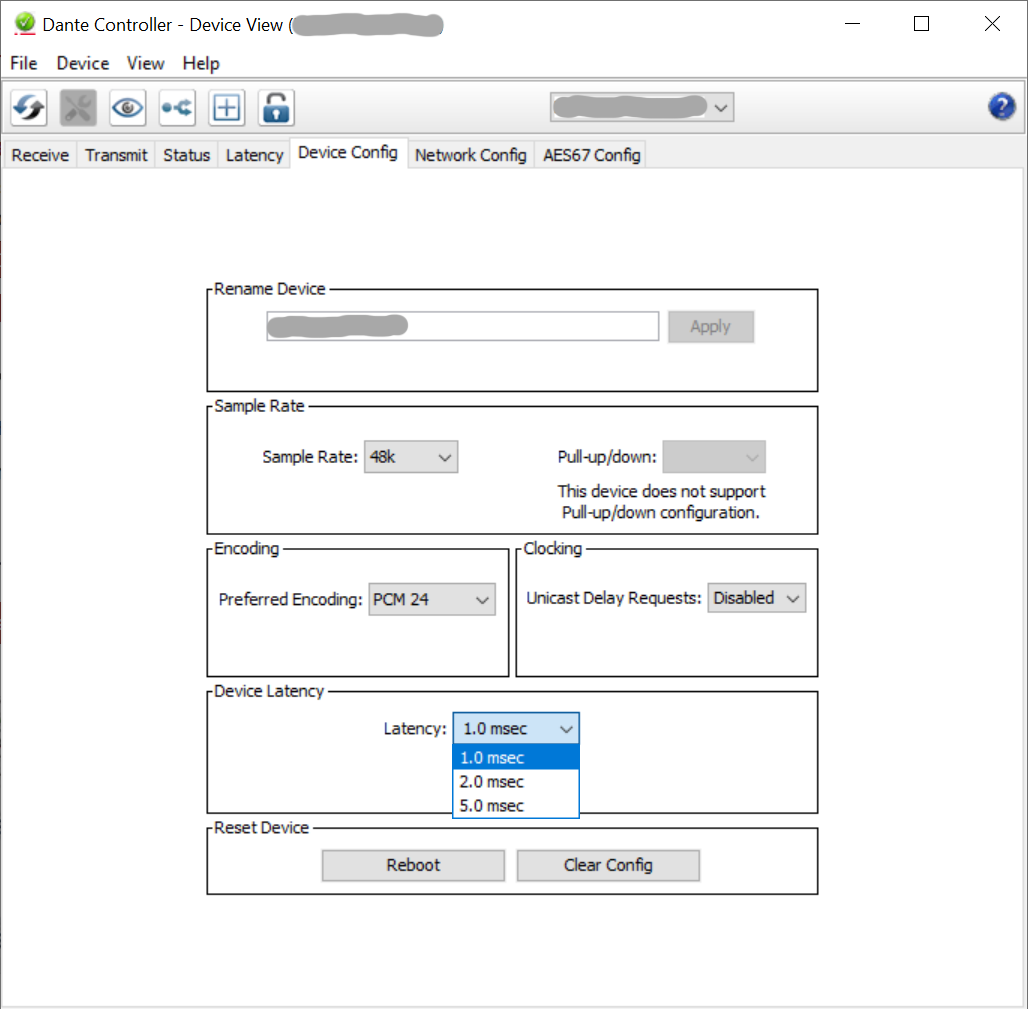Screen dimensions: 1028x1009
Task: Select 1.0 msec latency option
Action: point(516,757)
